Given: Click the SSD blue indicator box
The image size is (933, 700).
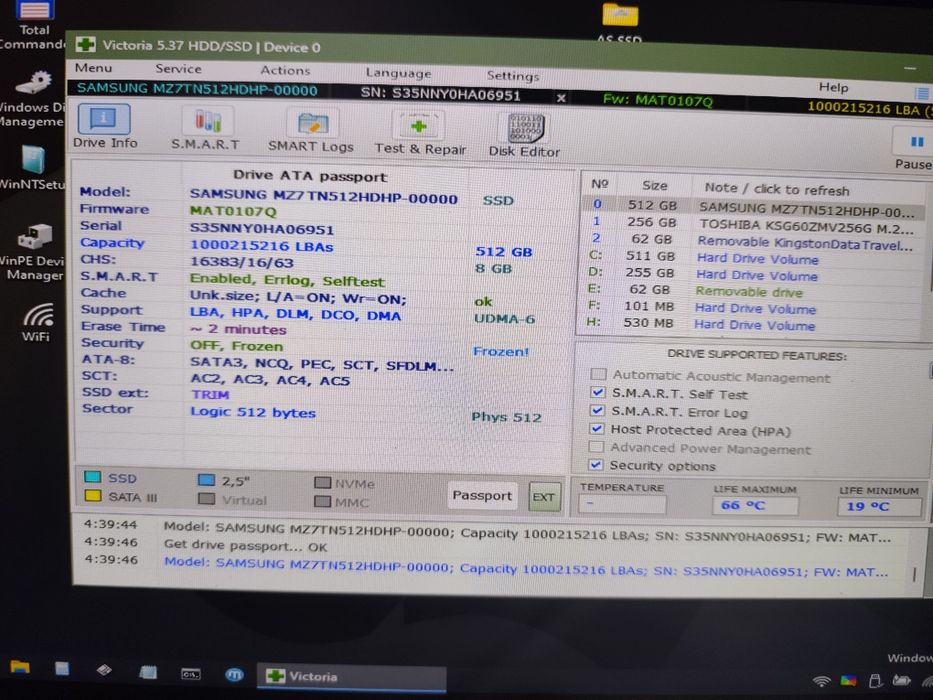Looking at the screenshot, I should (x=92, y=477).
